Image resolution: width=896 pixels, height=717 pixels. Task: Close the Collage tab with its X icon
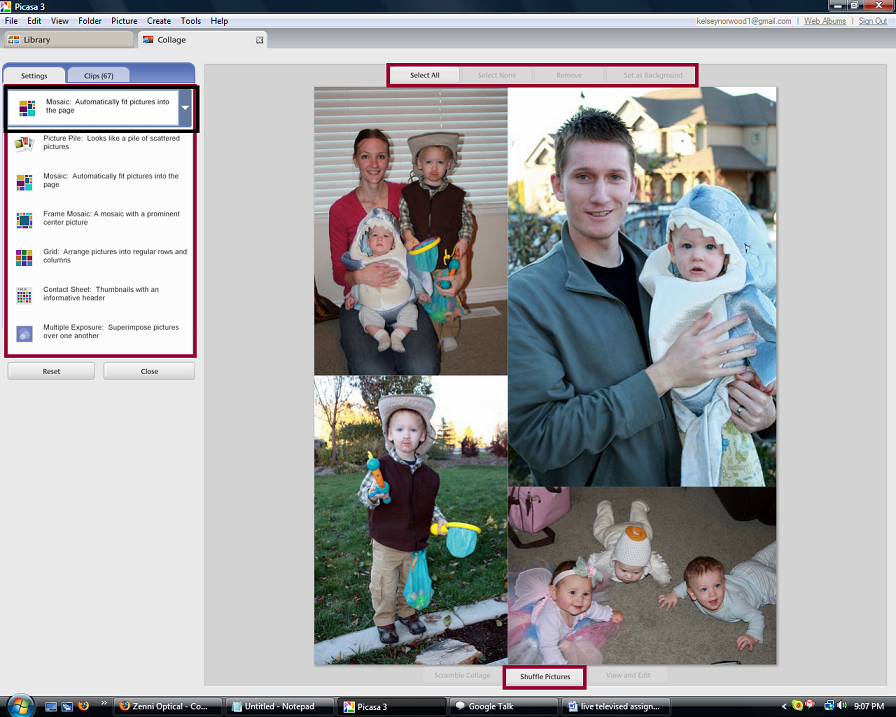tap(259, 40)
